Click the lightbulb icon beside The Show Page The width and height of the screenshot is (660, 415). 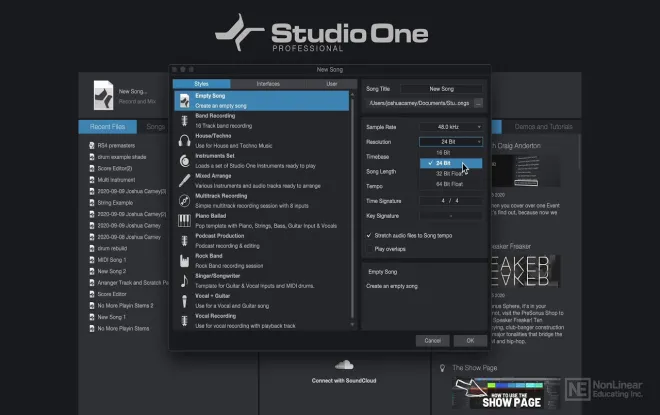click(x=442, y=368)
